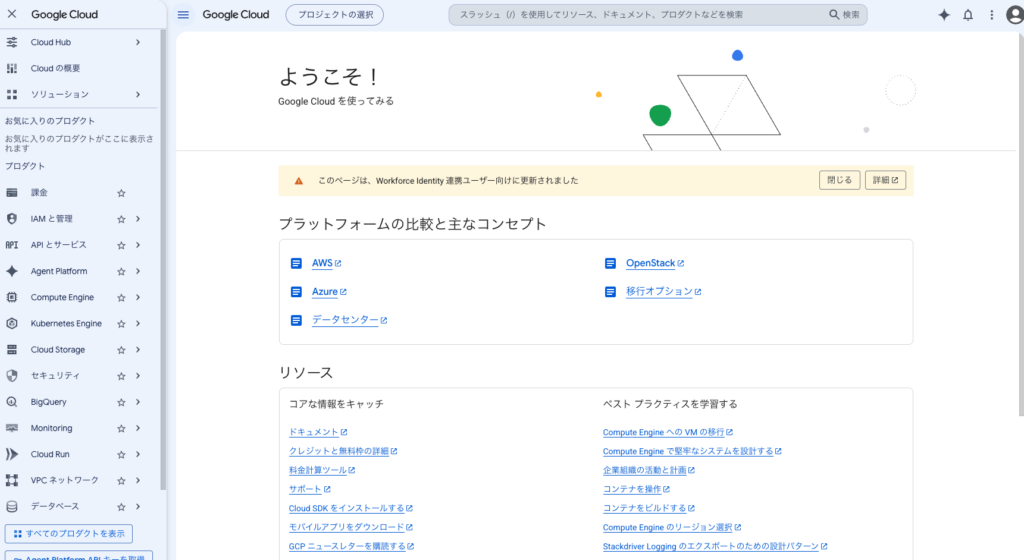Click すべてのプロダクトを表示 button

pos(69,533)
